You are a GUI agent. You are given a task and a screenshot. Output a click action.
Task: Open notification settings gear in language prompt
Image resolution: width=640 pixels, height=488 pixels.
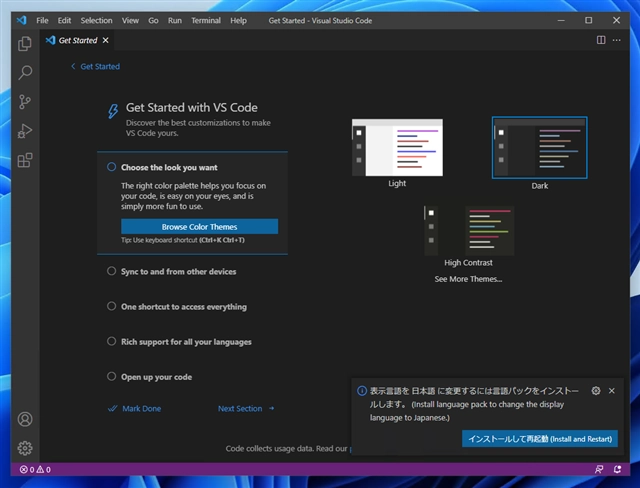596,390
